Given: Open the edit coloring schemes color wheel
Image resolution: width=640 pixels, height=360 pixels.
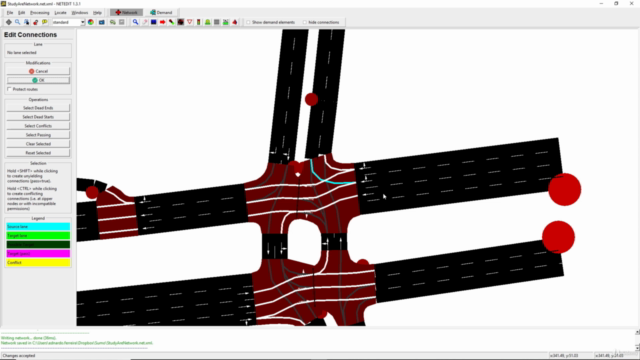Looking at the screenshot, I should click(x=91, y=22).
